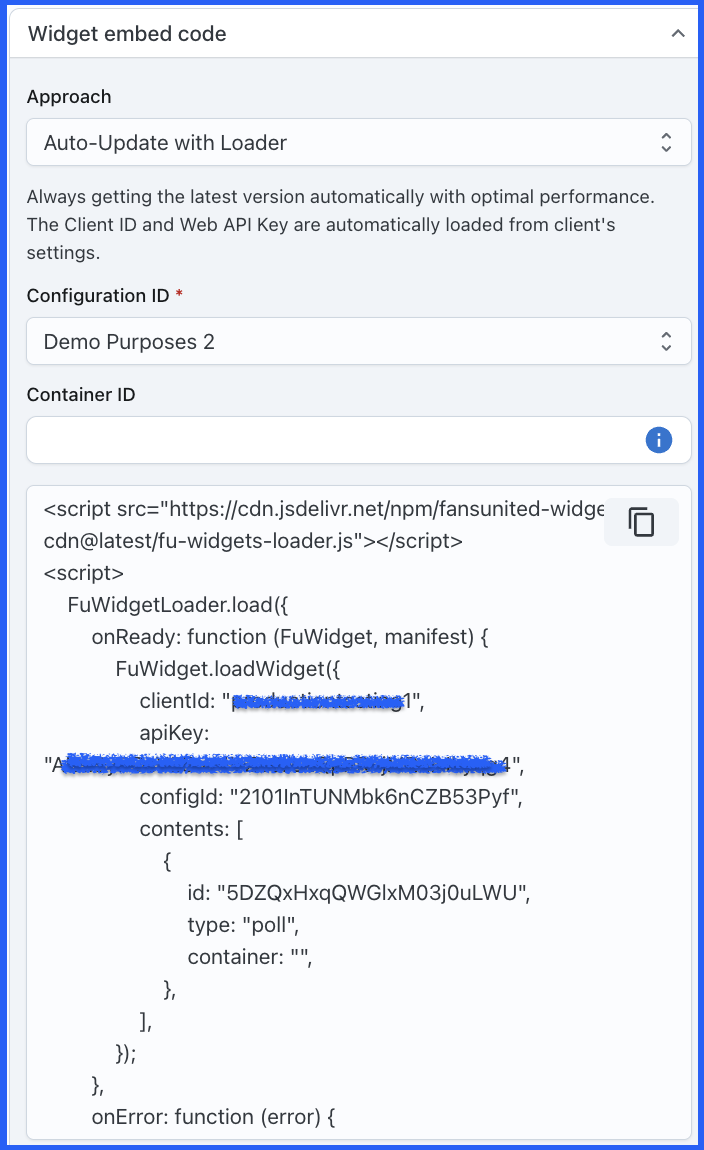Click the type "poll" code line
Screen dimensions: 704x1150
243,925
